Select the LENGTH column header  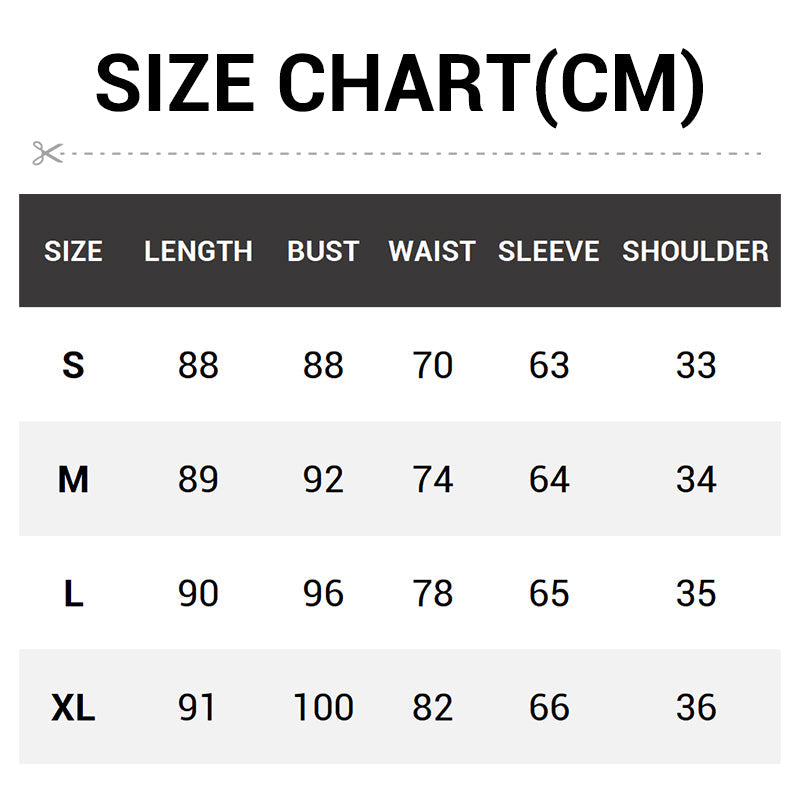coord(198,251)
